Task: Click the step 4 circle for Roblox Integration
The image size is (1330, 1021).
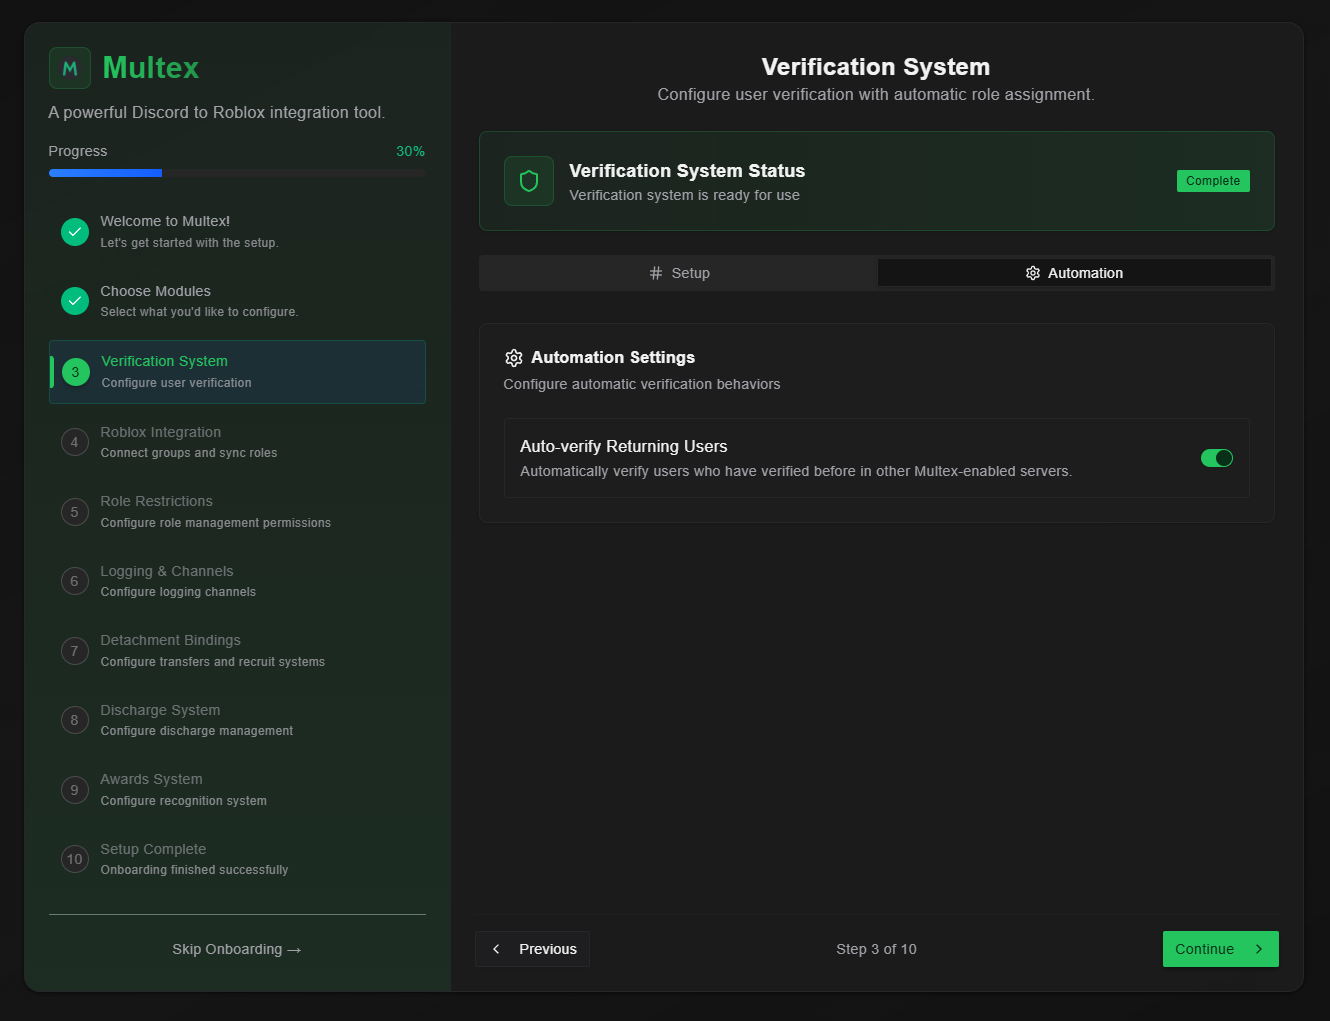Action: coord(75,442)
